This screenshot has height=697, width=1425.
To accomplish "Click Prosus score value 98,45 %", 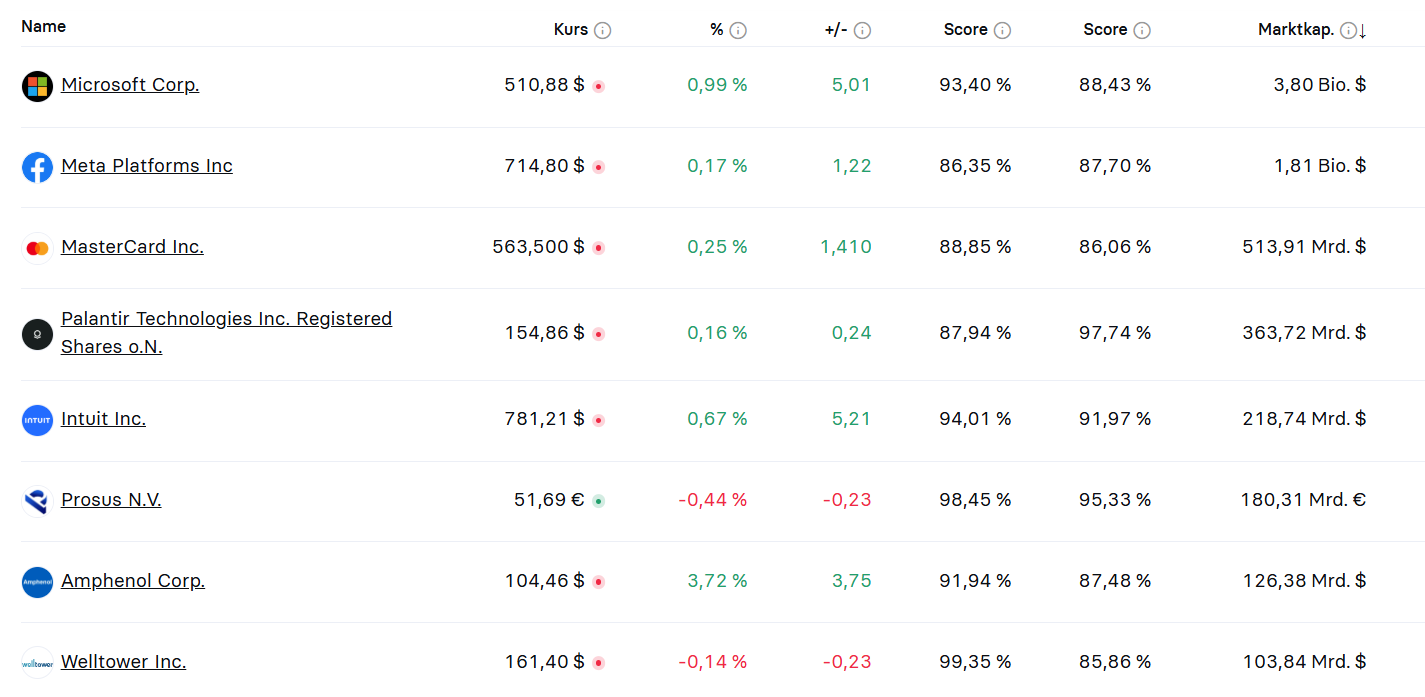I will tap(975, 500).
